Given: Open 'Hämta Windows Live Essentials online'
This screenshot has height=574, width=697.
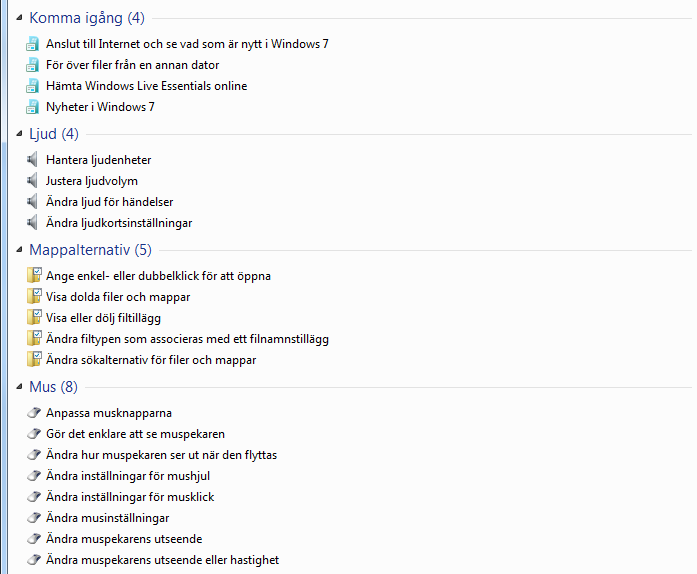Looking at the screenshot, I should (147, 86).
